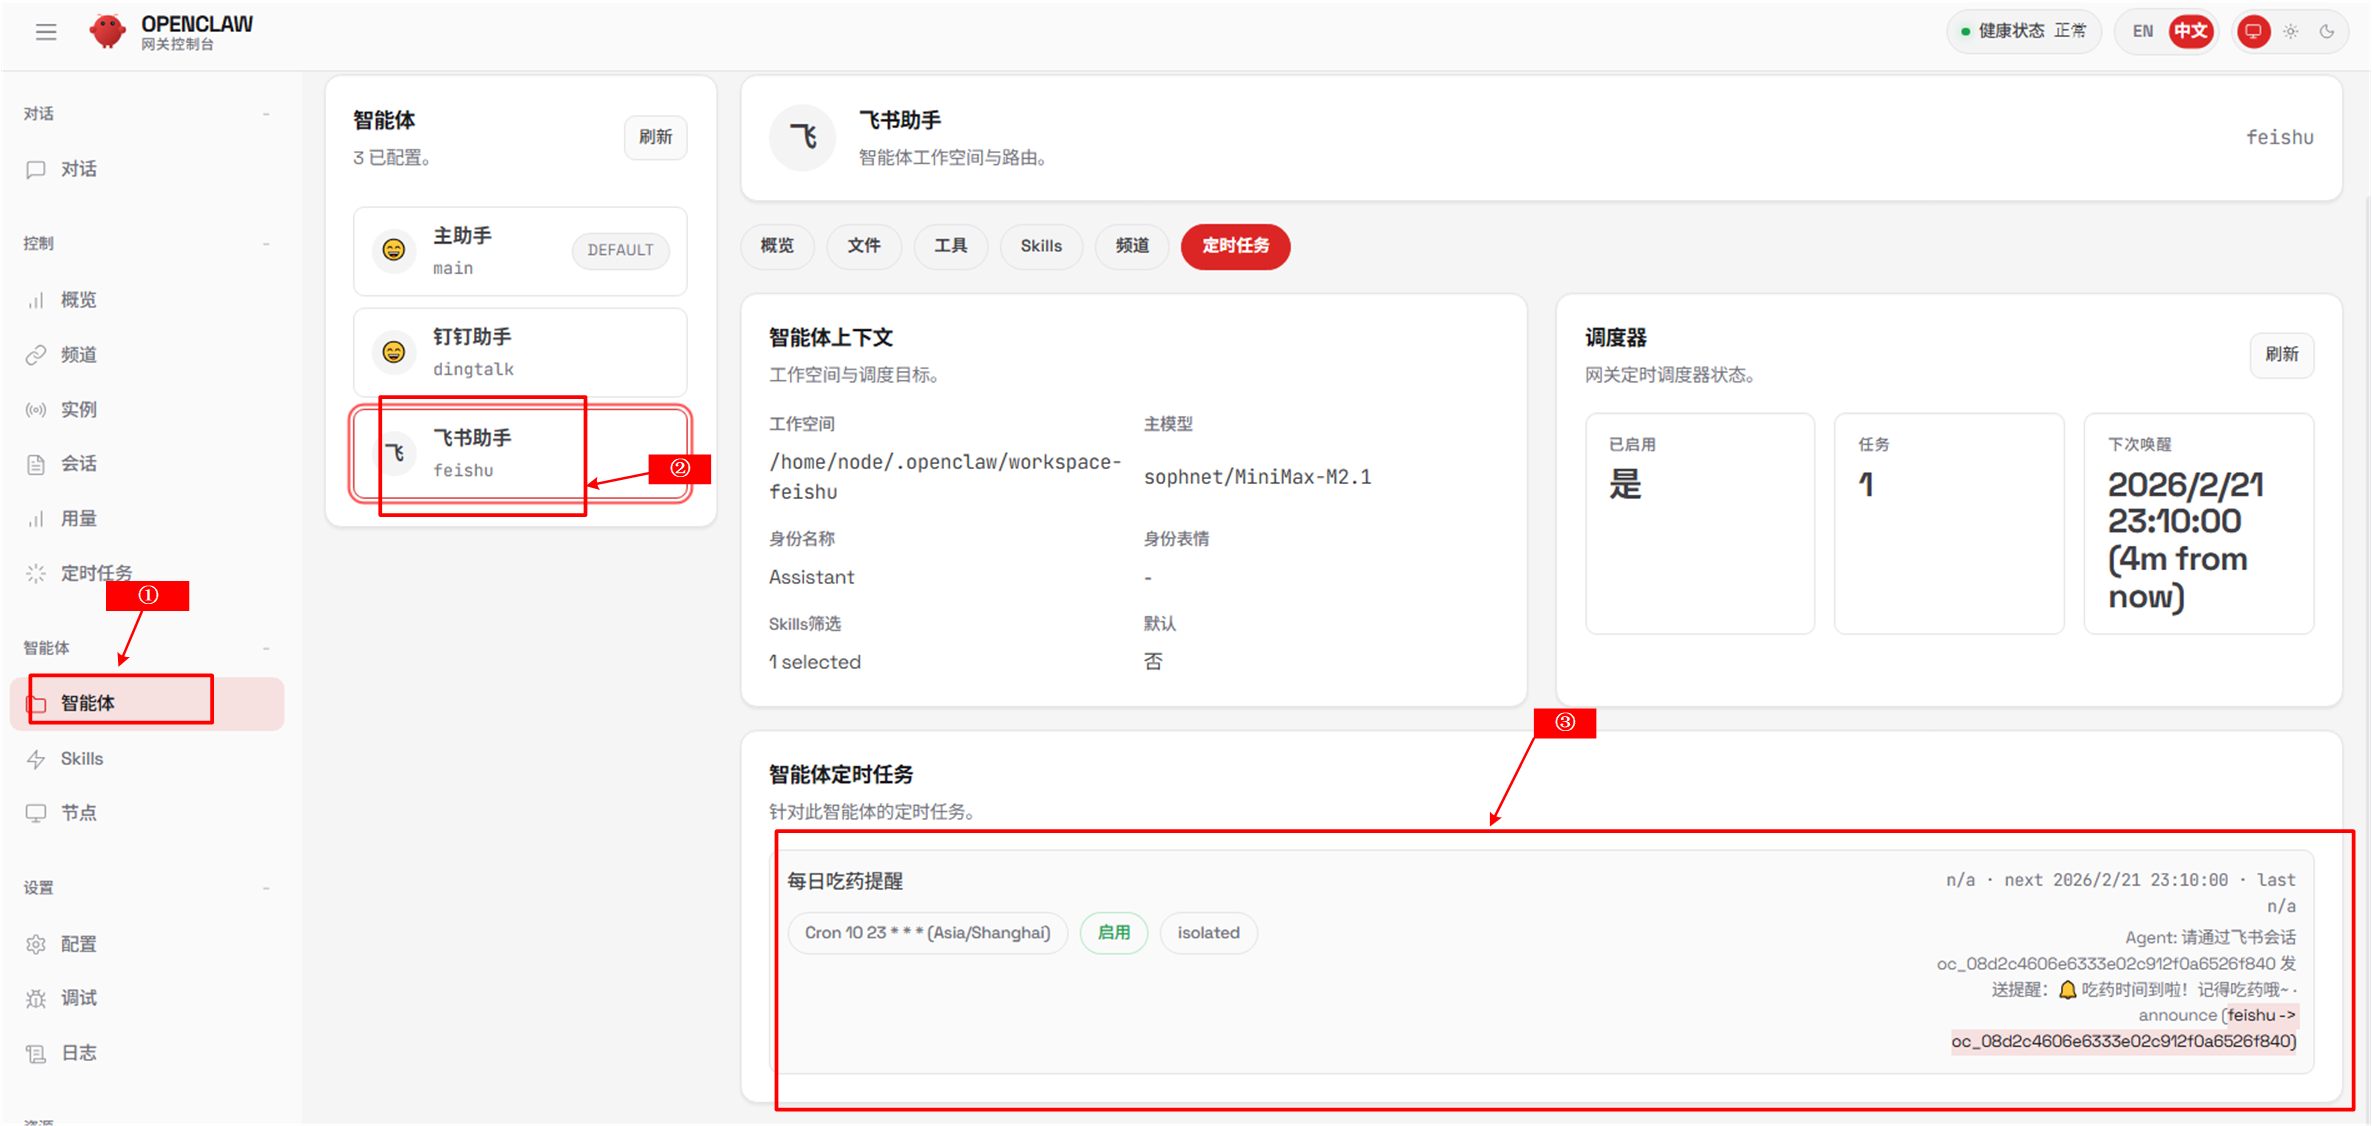Switch language to EN
Screen dimensions: 2372x1126
click(2142, 31)
